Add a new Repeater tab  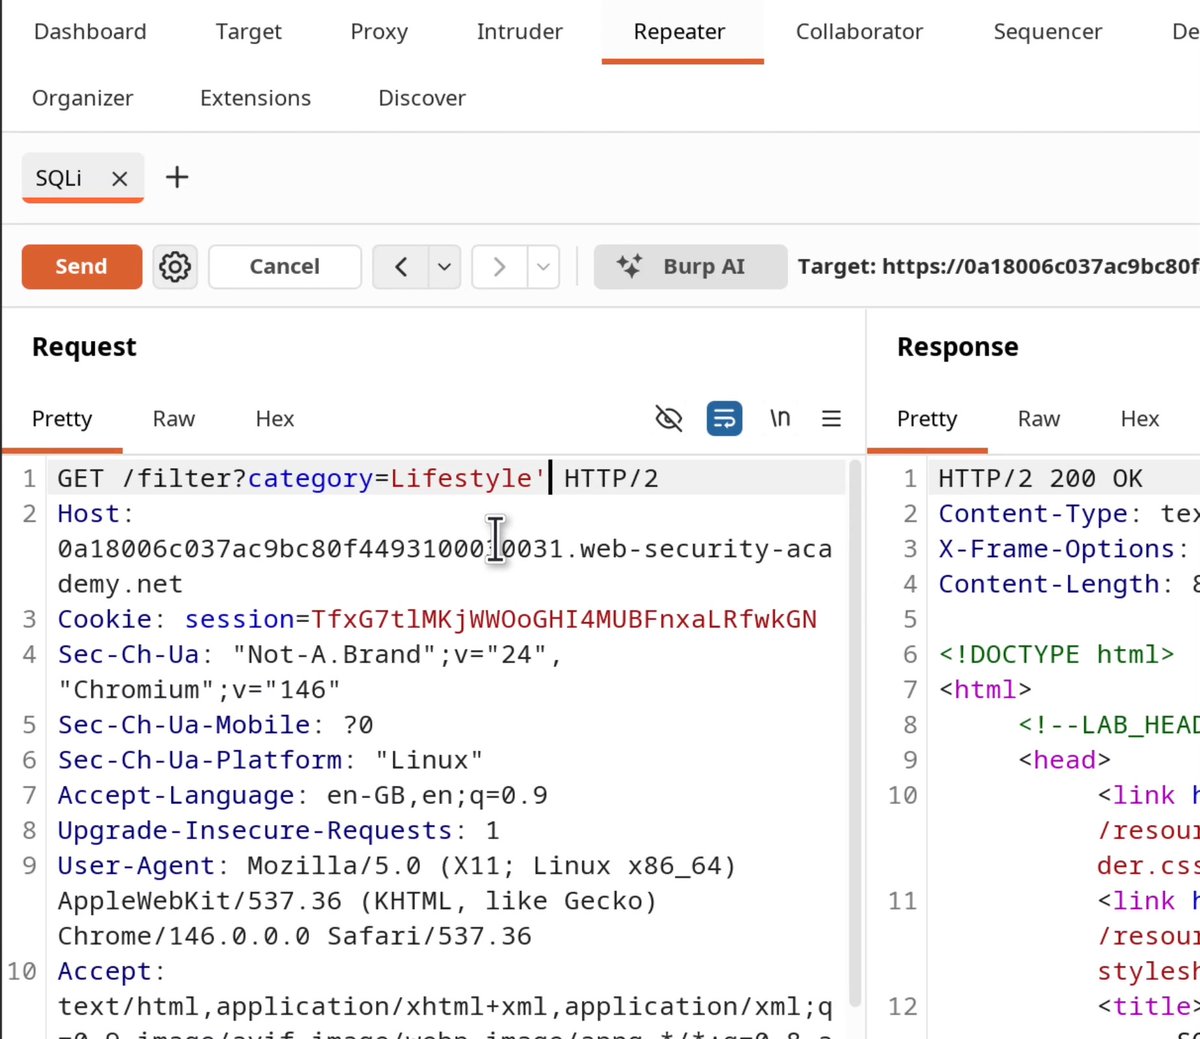point(177,177)
